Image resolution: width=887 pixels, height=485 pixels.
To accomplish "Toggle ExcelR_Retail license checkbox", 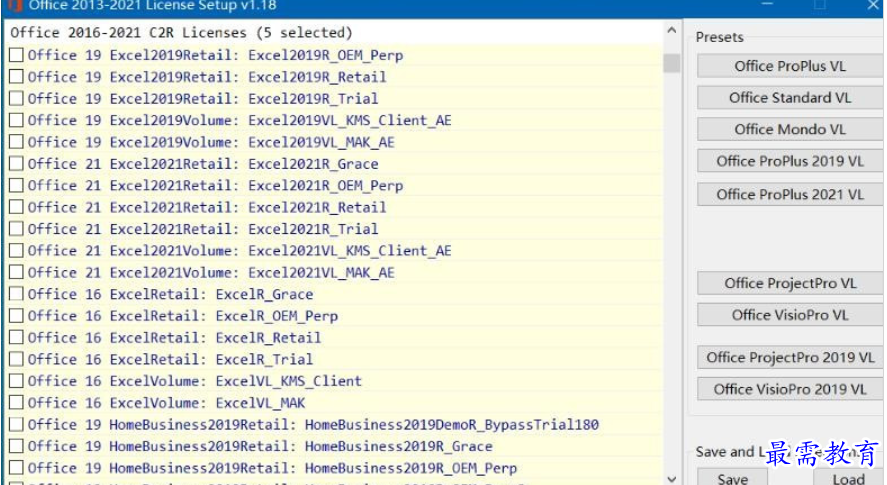I will pos(16,337).
